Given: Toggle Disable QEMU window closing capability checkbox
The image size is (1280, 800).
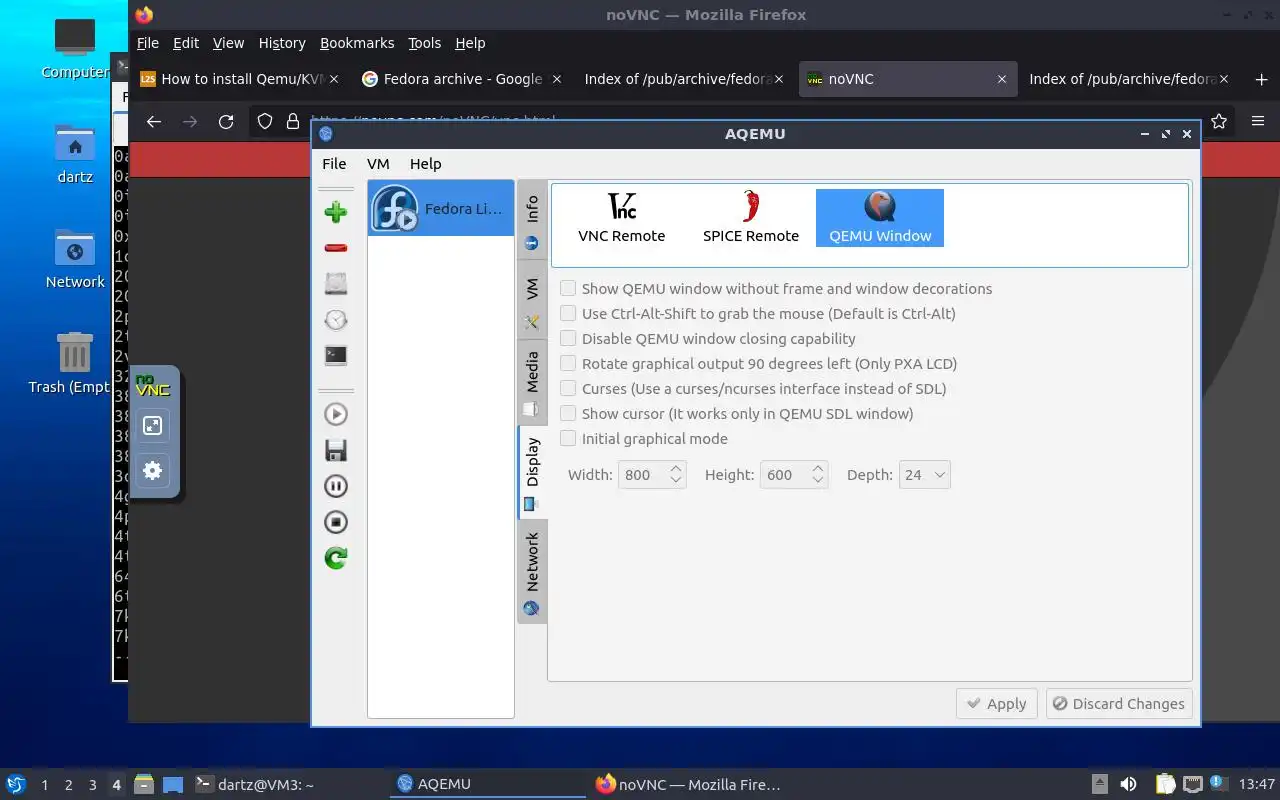Looking at the screenshot, I should click(x=568, y=338).
